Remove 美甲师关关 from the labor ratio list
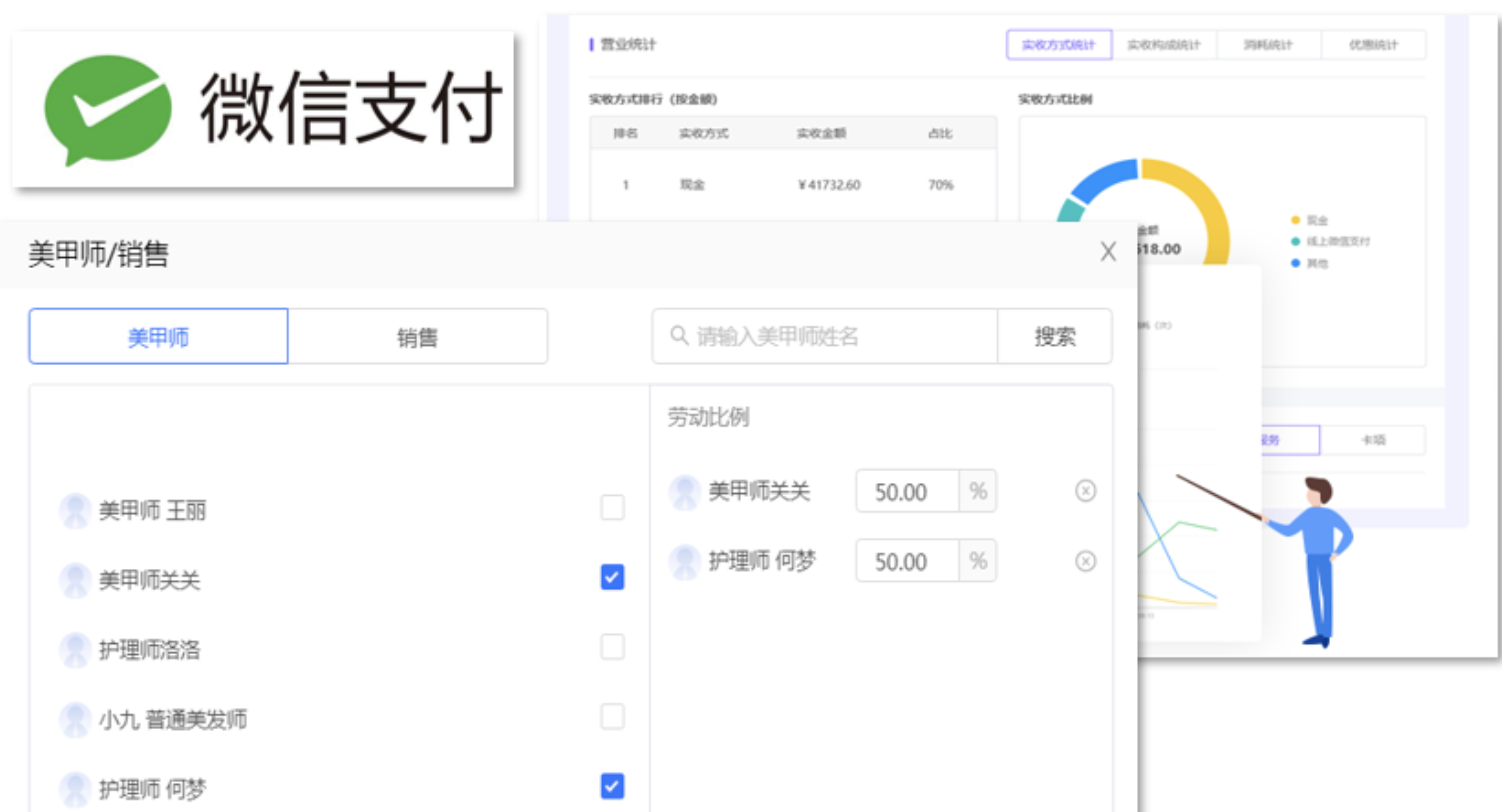The image size is (1502, 812). pyautogui.click(x=1085, y=491)
